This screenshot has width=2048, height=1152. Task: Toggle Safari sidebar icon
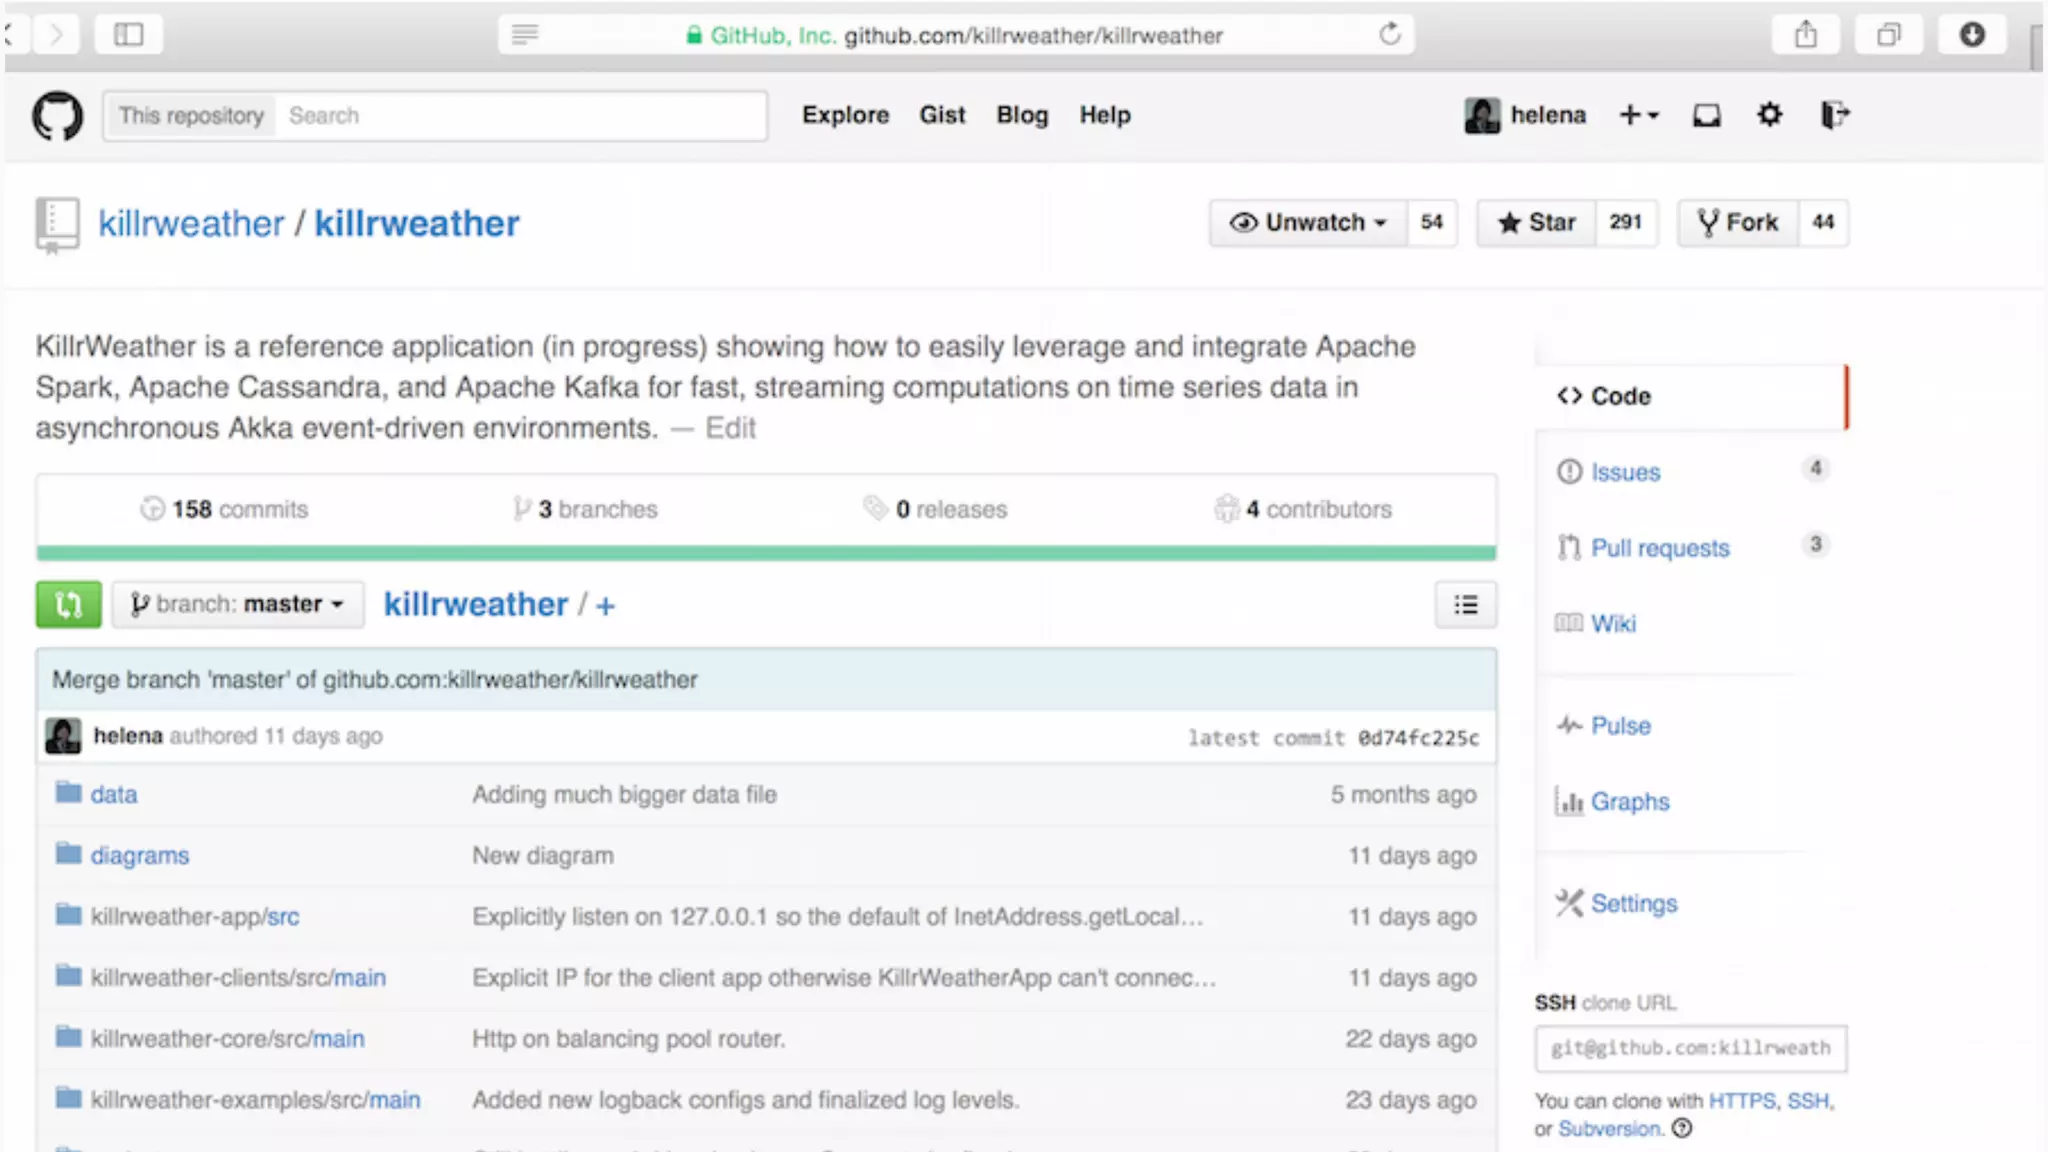click(128, 35)
